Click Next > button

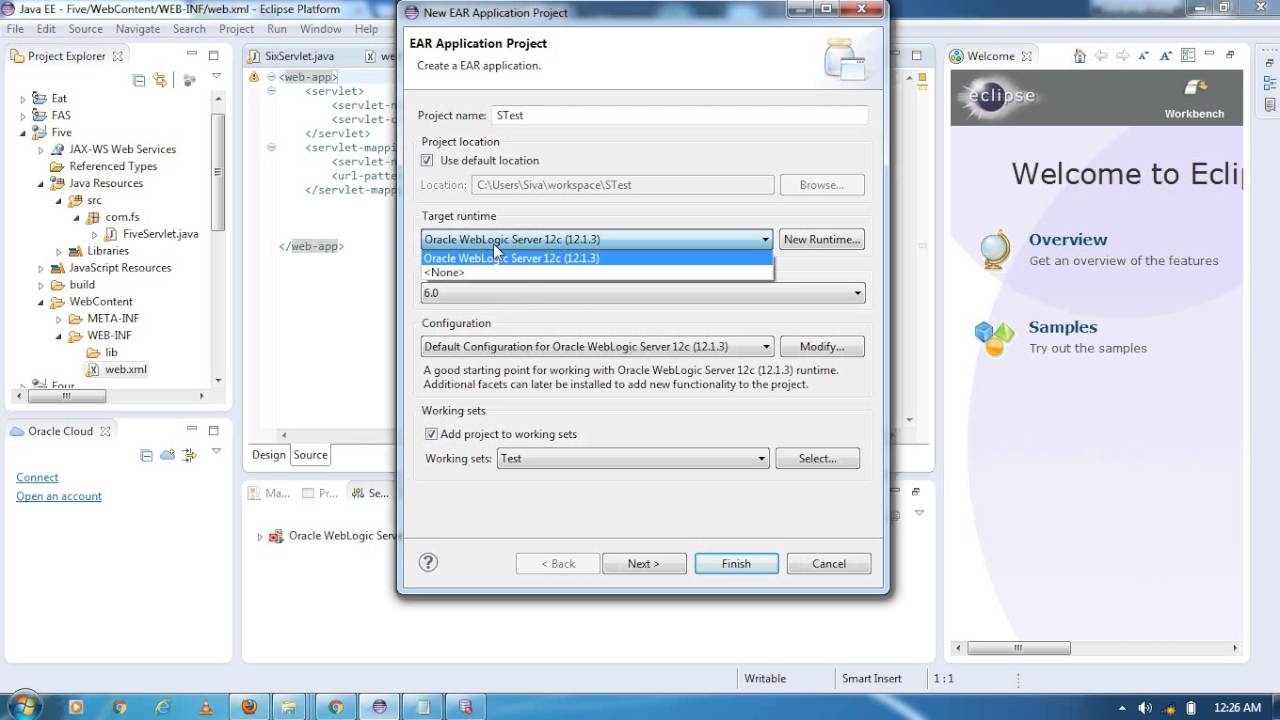[644, 564]
